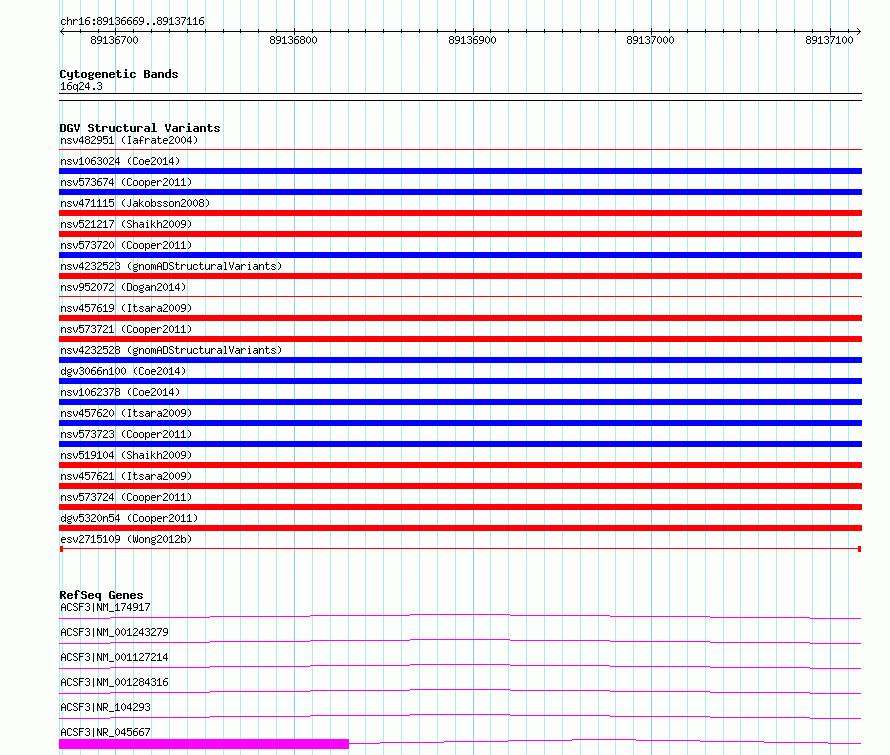Screen dimensions: 890x755
Task: Click the blue bar under nsv573720
Action: pyautogui.click(x=460, y=255)
